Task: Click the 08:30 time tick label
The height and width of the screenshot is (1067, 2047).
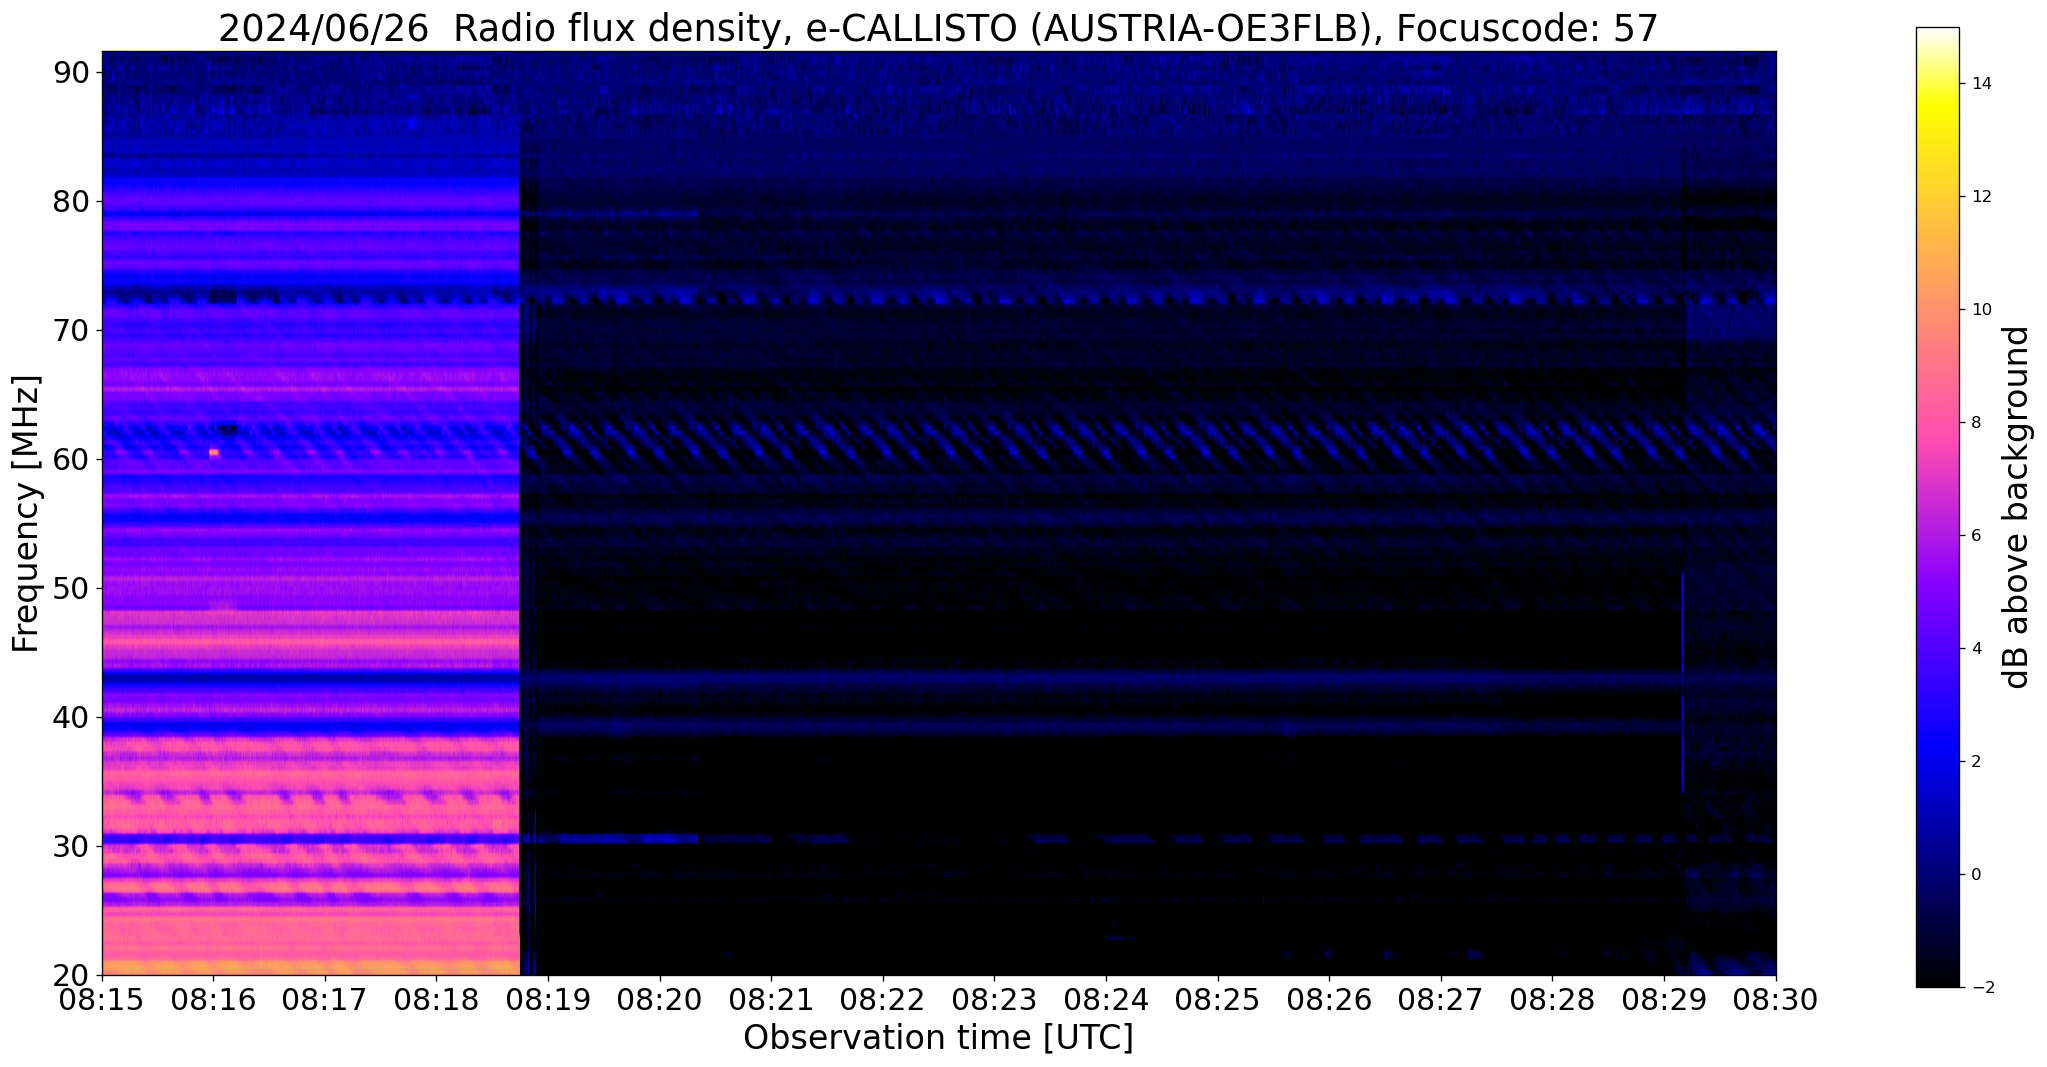Action: click(1776, 999)
